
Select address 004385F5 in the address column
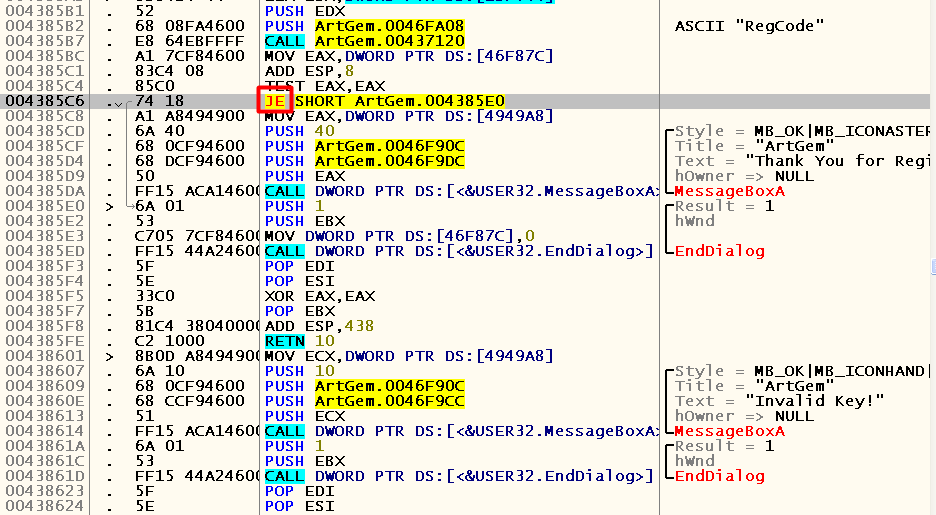(45, 296)
